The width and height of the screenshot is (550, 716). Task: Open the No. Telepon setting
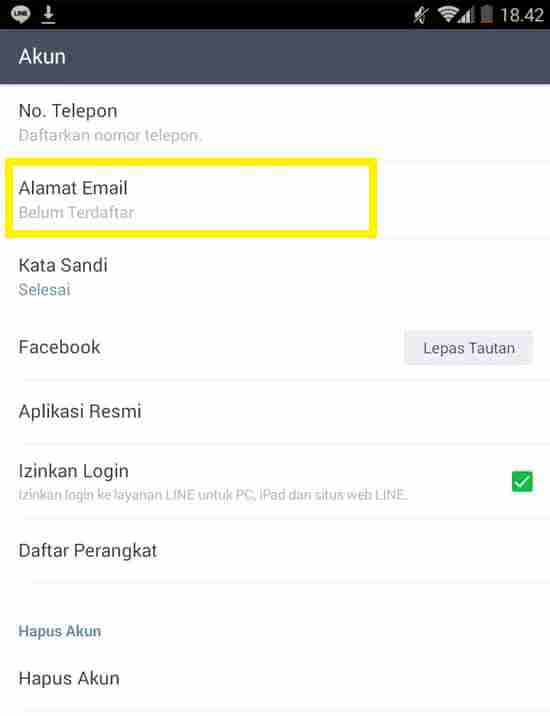(x=275, y=122)
